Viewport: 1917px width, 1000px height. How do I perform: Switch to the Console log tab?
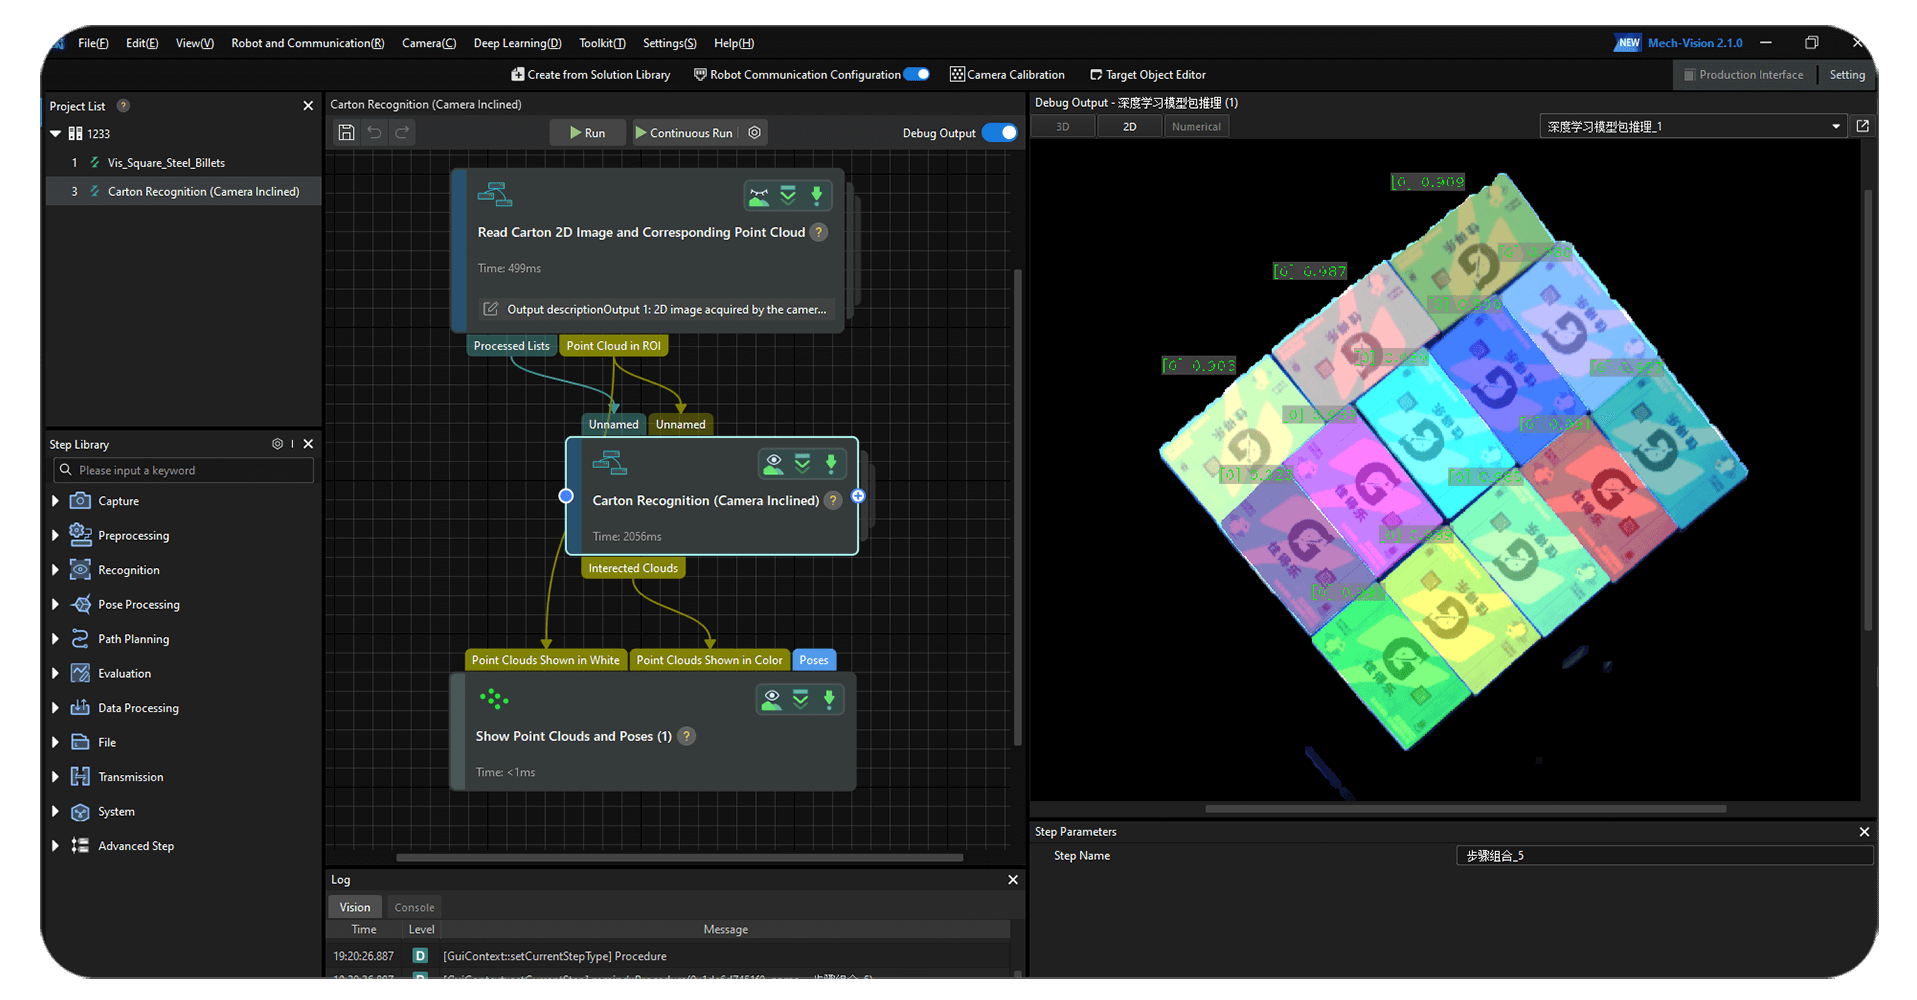pos(414,907)
